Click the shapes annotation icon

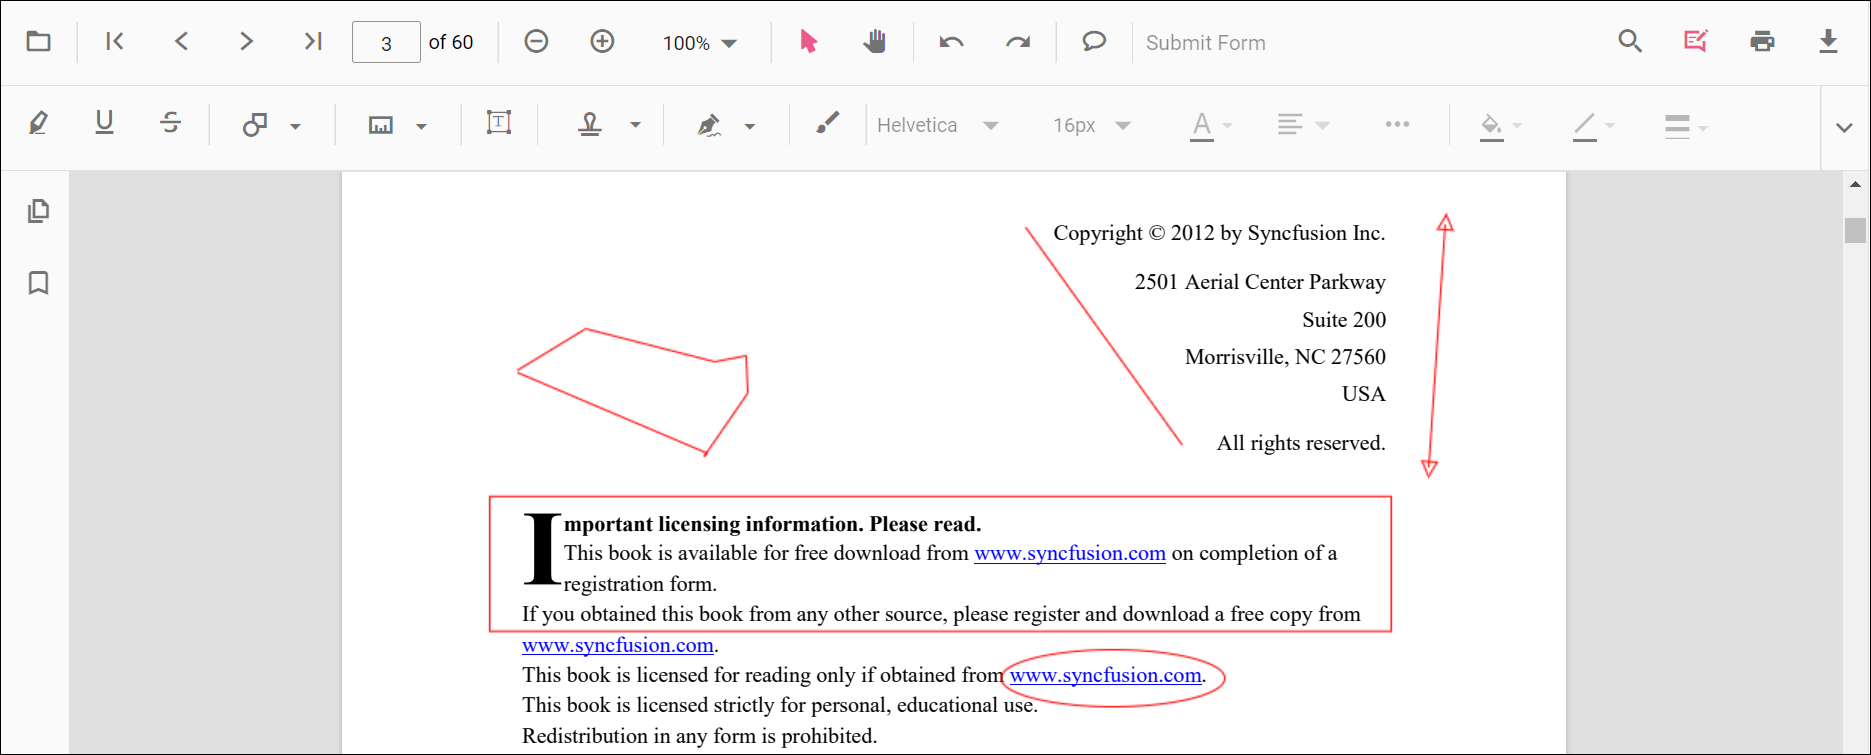click(x=255, y=125)
